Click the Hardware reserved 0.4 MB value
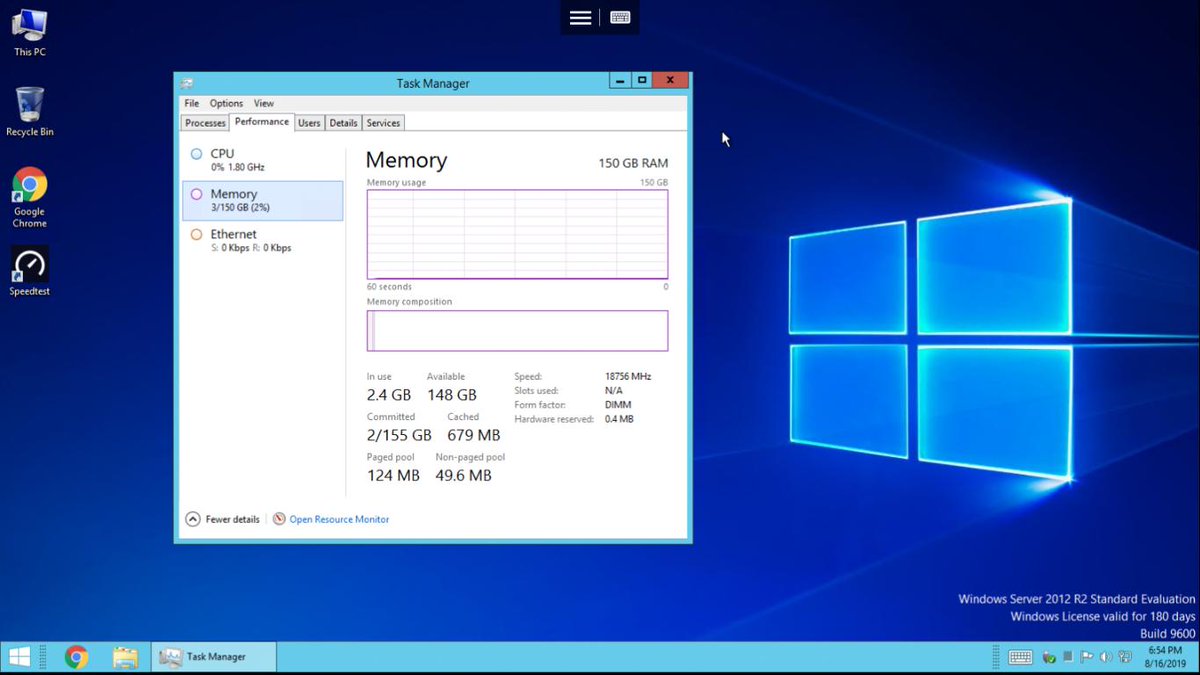The image size is (1200, 675). click(x=619, y=419)
